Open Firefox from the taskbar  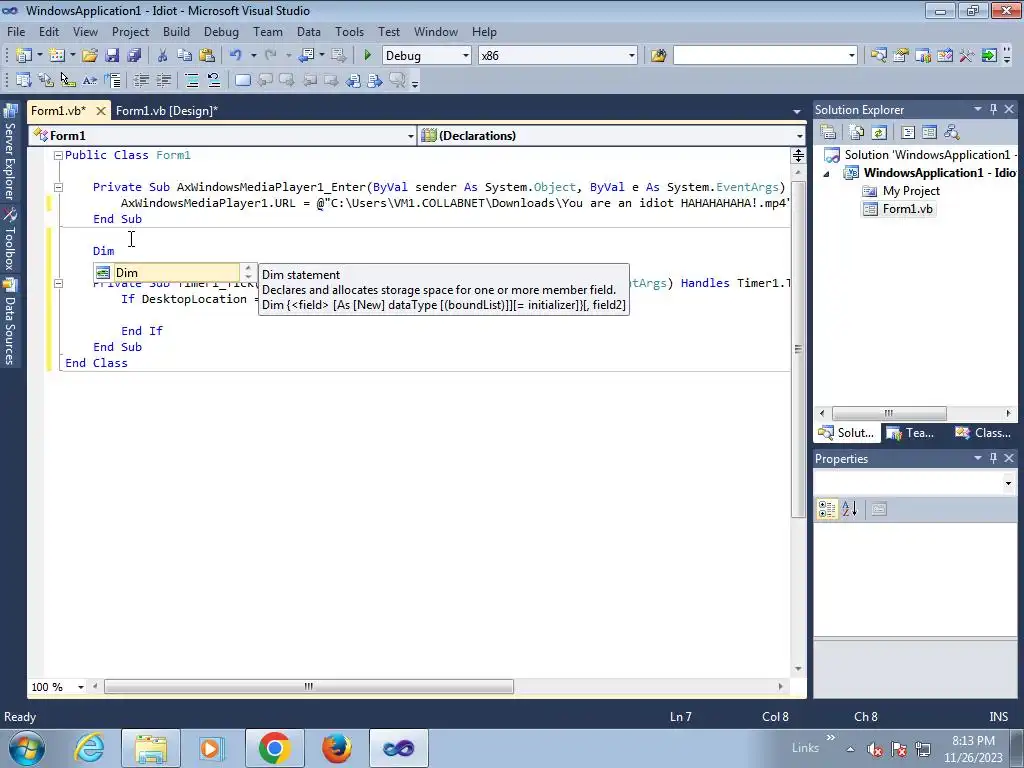[x=337, y=748]
